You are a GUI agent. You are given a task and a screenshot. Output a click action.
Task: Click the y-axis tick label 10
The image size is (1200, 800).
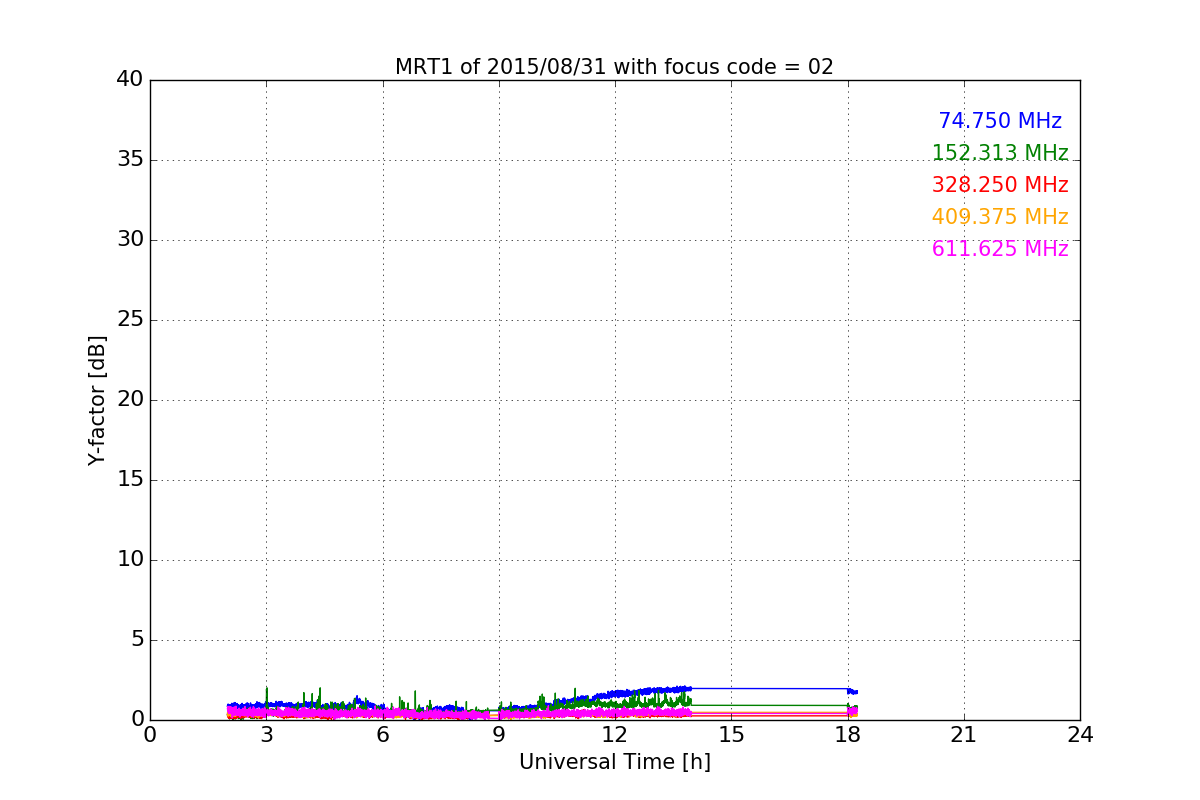coord(130,560)
